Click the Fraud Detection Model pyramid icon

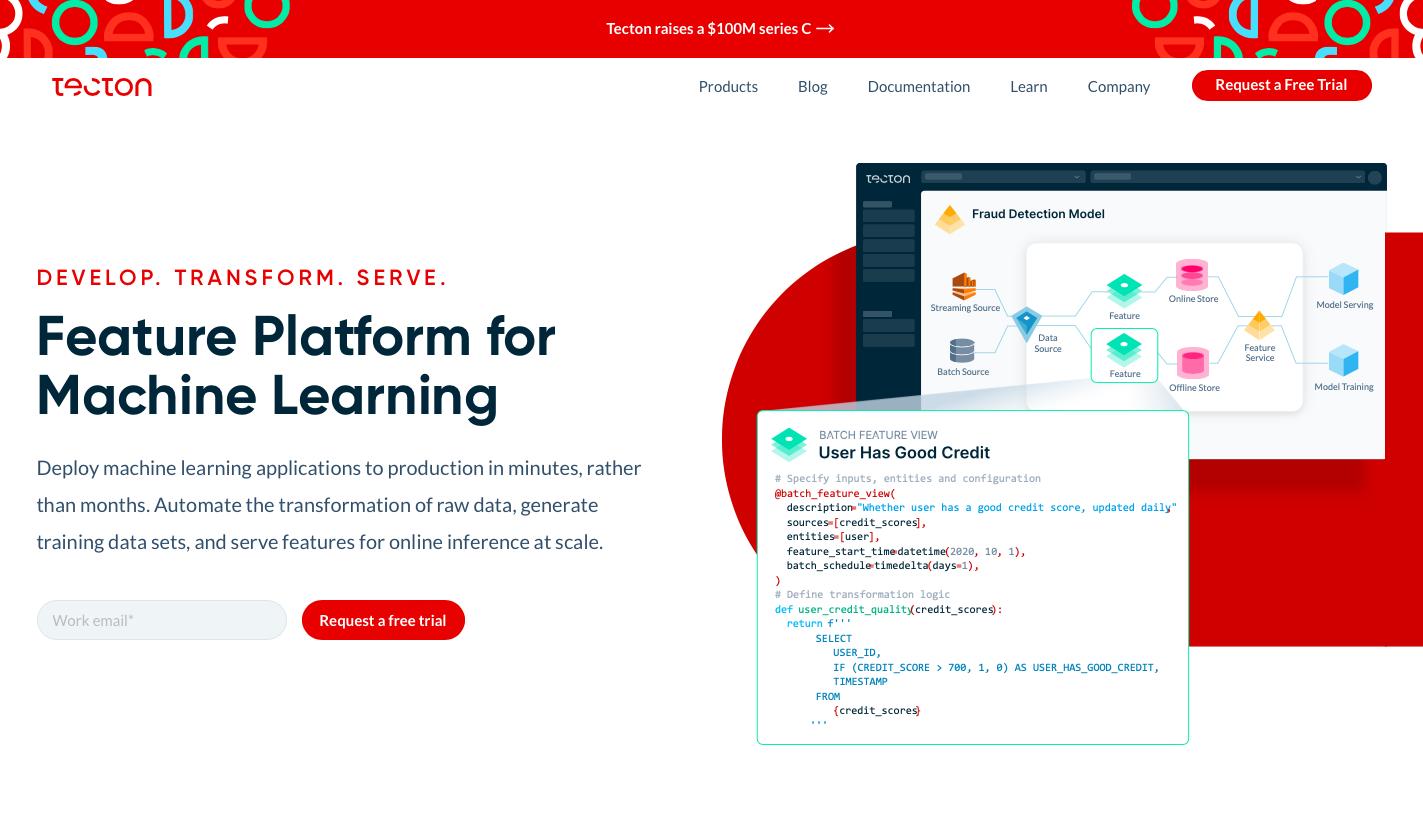pos(949,217)
